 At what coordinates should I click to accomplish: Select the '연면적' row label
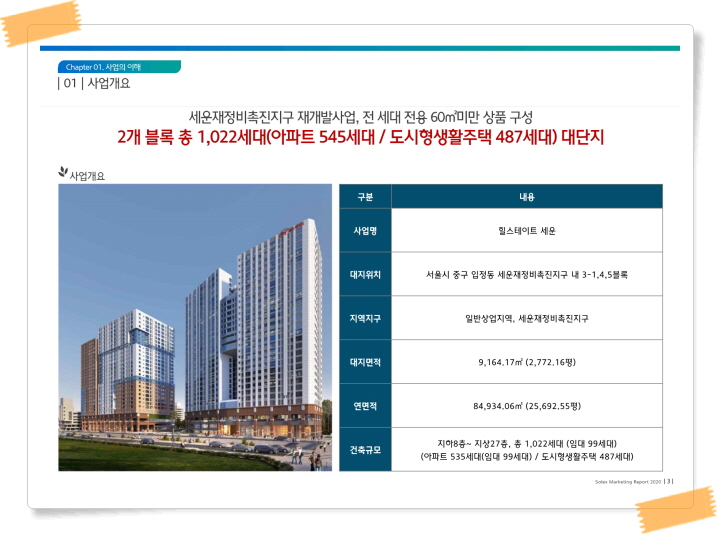click(365, 406)
